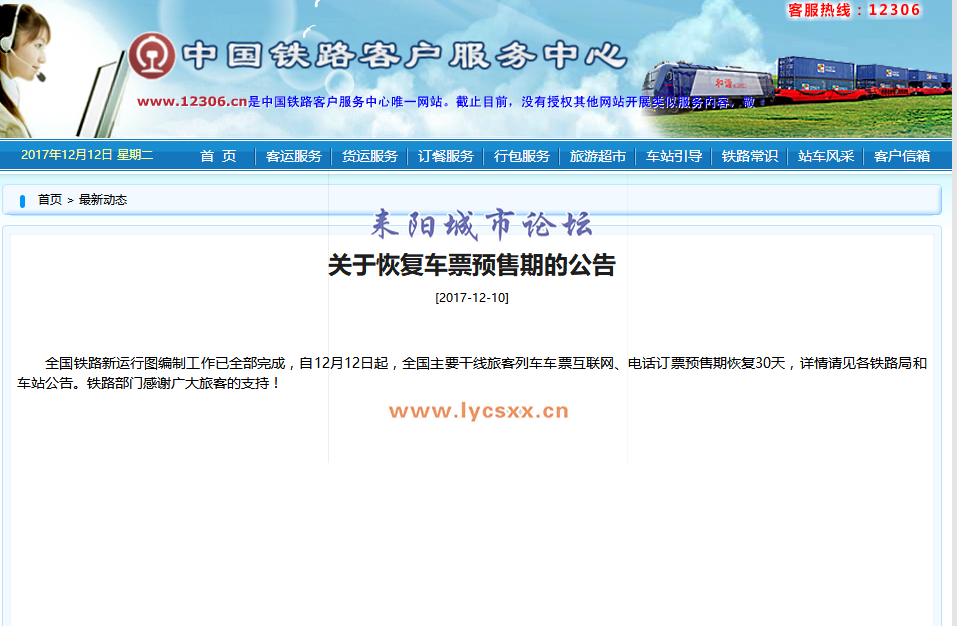Open the 客户信箱 menu
Viewport: 957px width, 626px height.
[x=901, y=156]
